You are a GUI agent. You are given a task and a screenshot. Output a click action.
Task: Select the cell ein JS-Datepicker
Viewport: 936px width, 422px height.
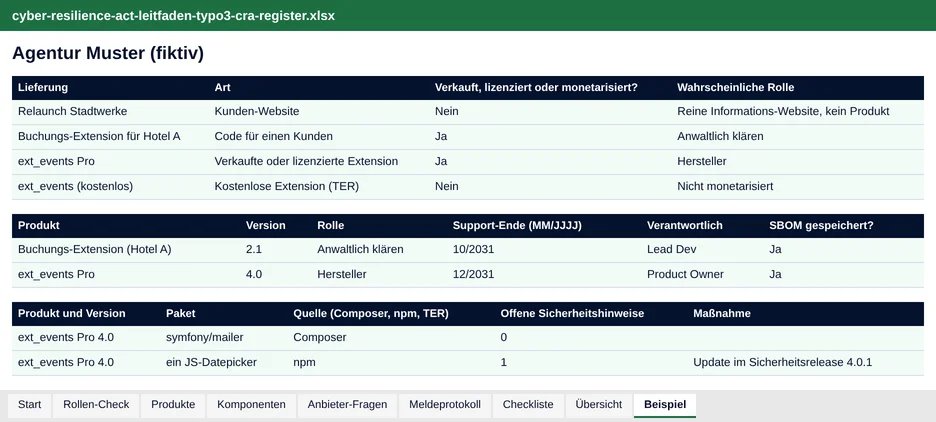tap(211, 363)
